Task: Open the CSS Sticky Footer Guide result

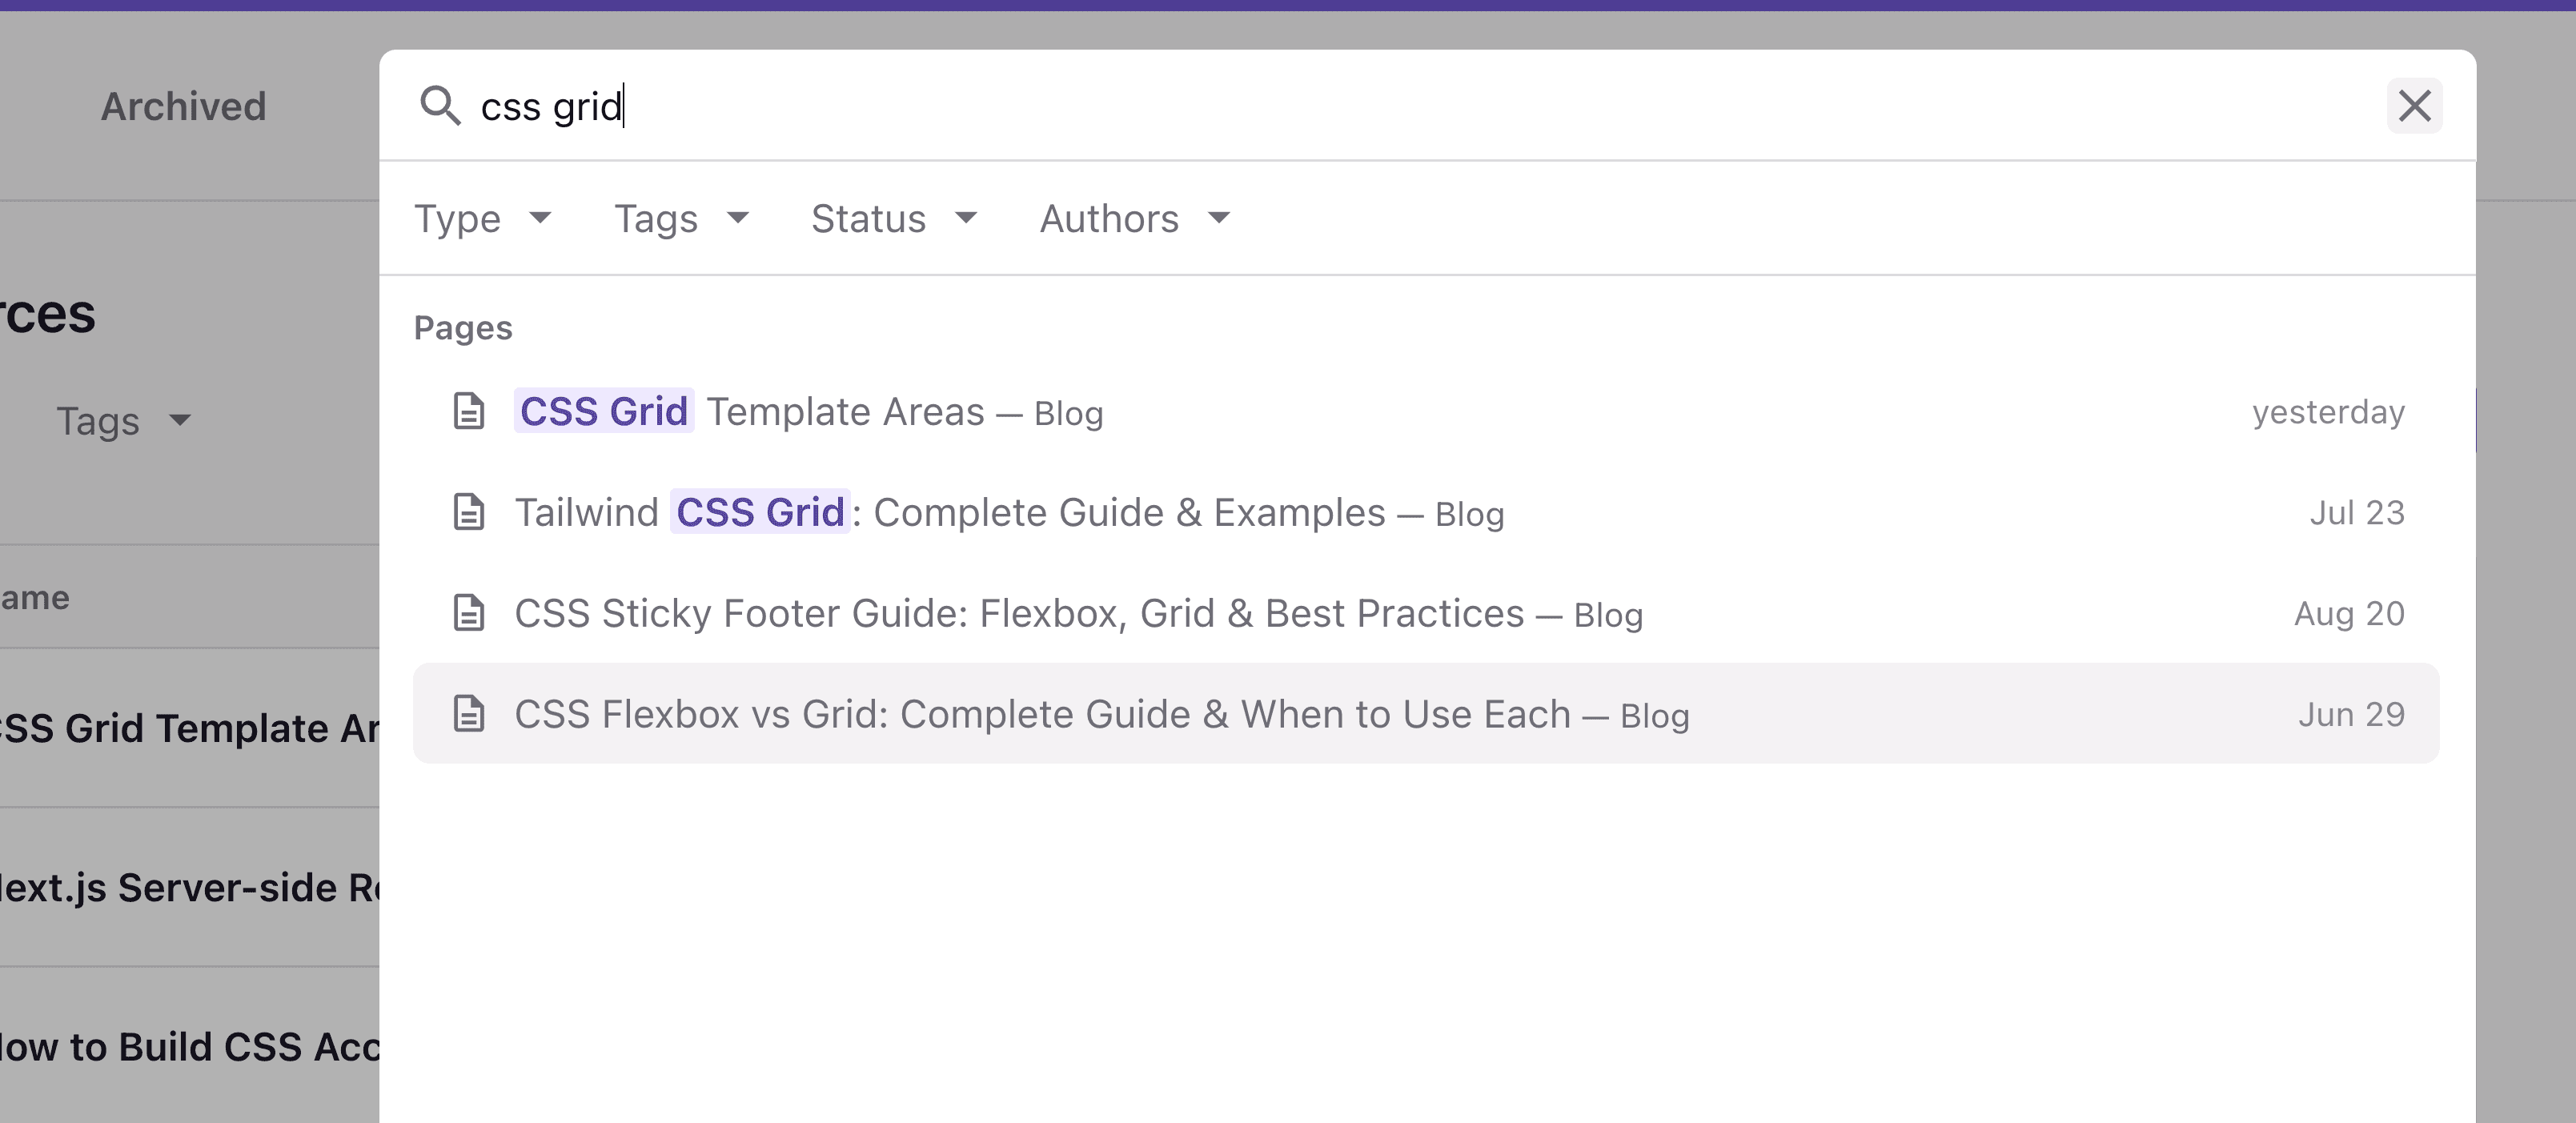Action: 1078,613
